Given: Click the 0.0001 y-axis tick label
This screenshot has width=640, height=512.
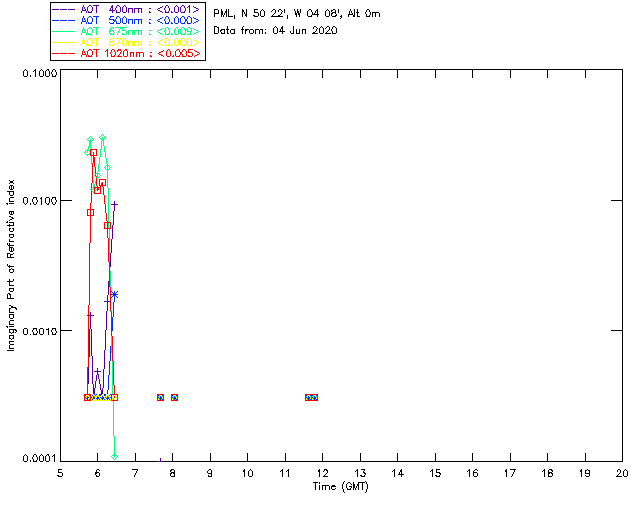Looking at the screenshot, I should coord(40,459).
